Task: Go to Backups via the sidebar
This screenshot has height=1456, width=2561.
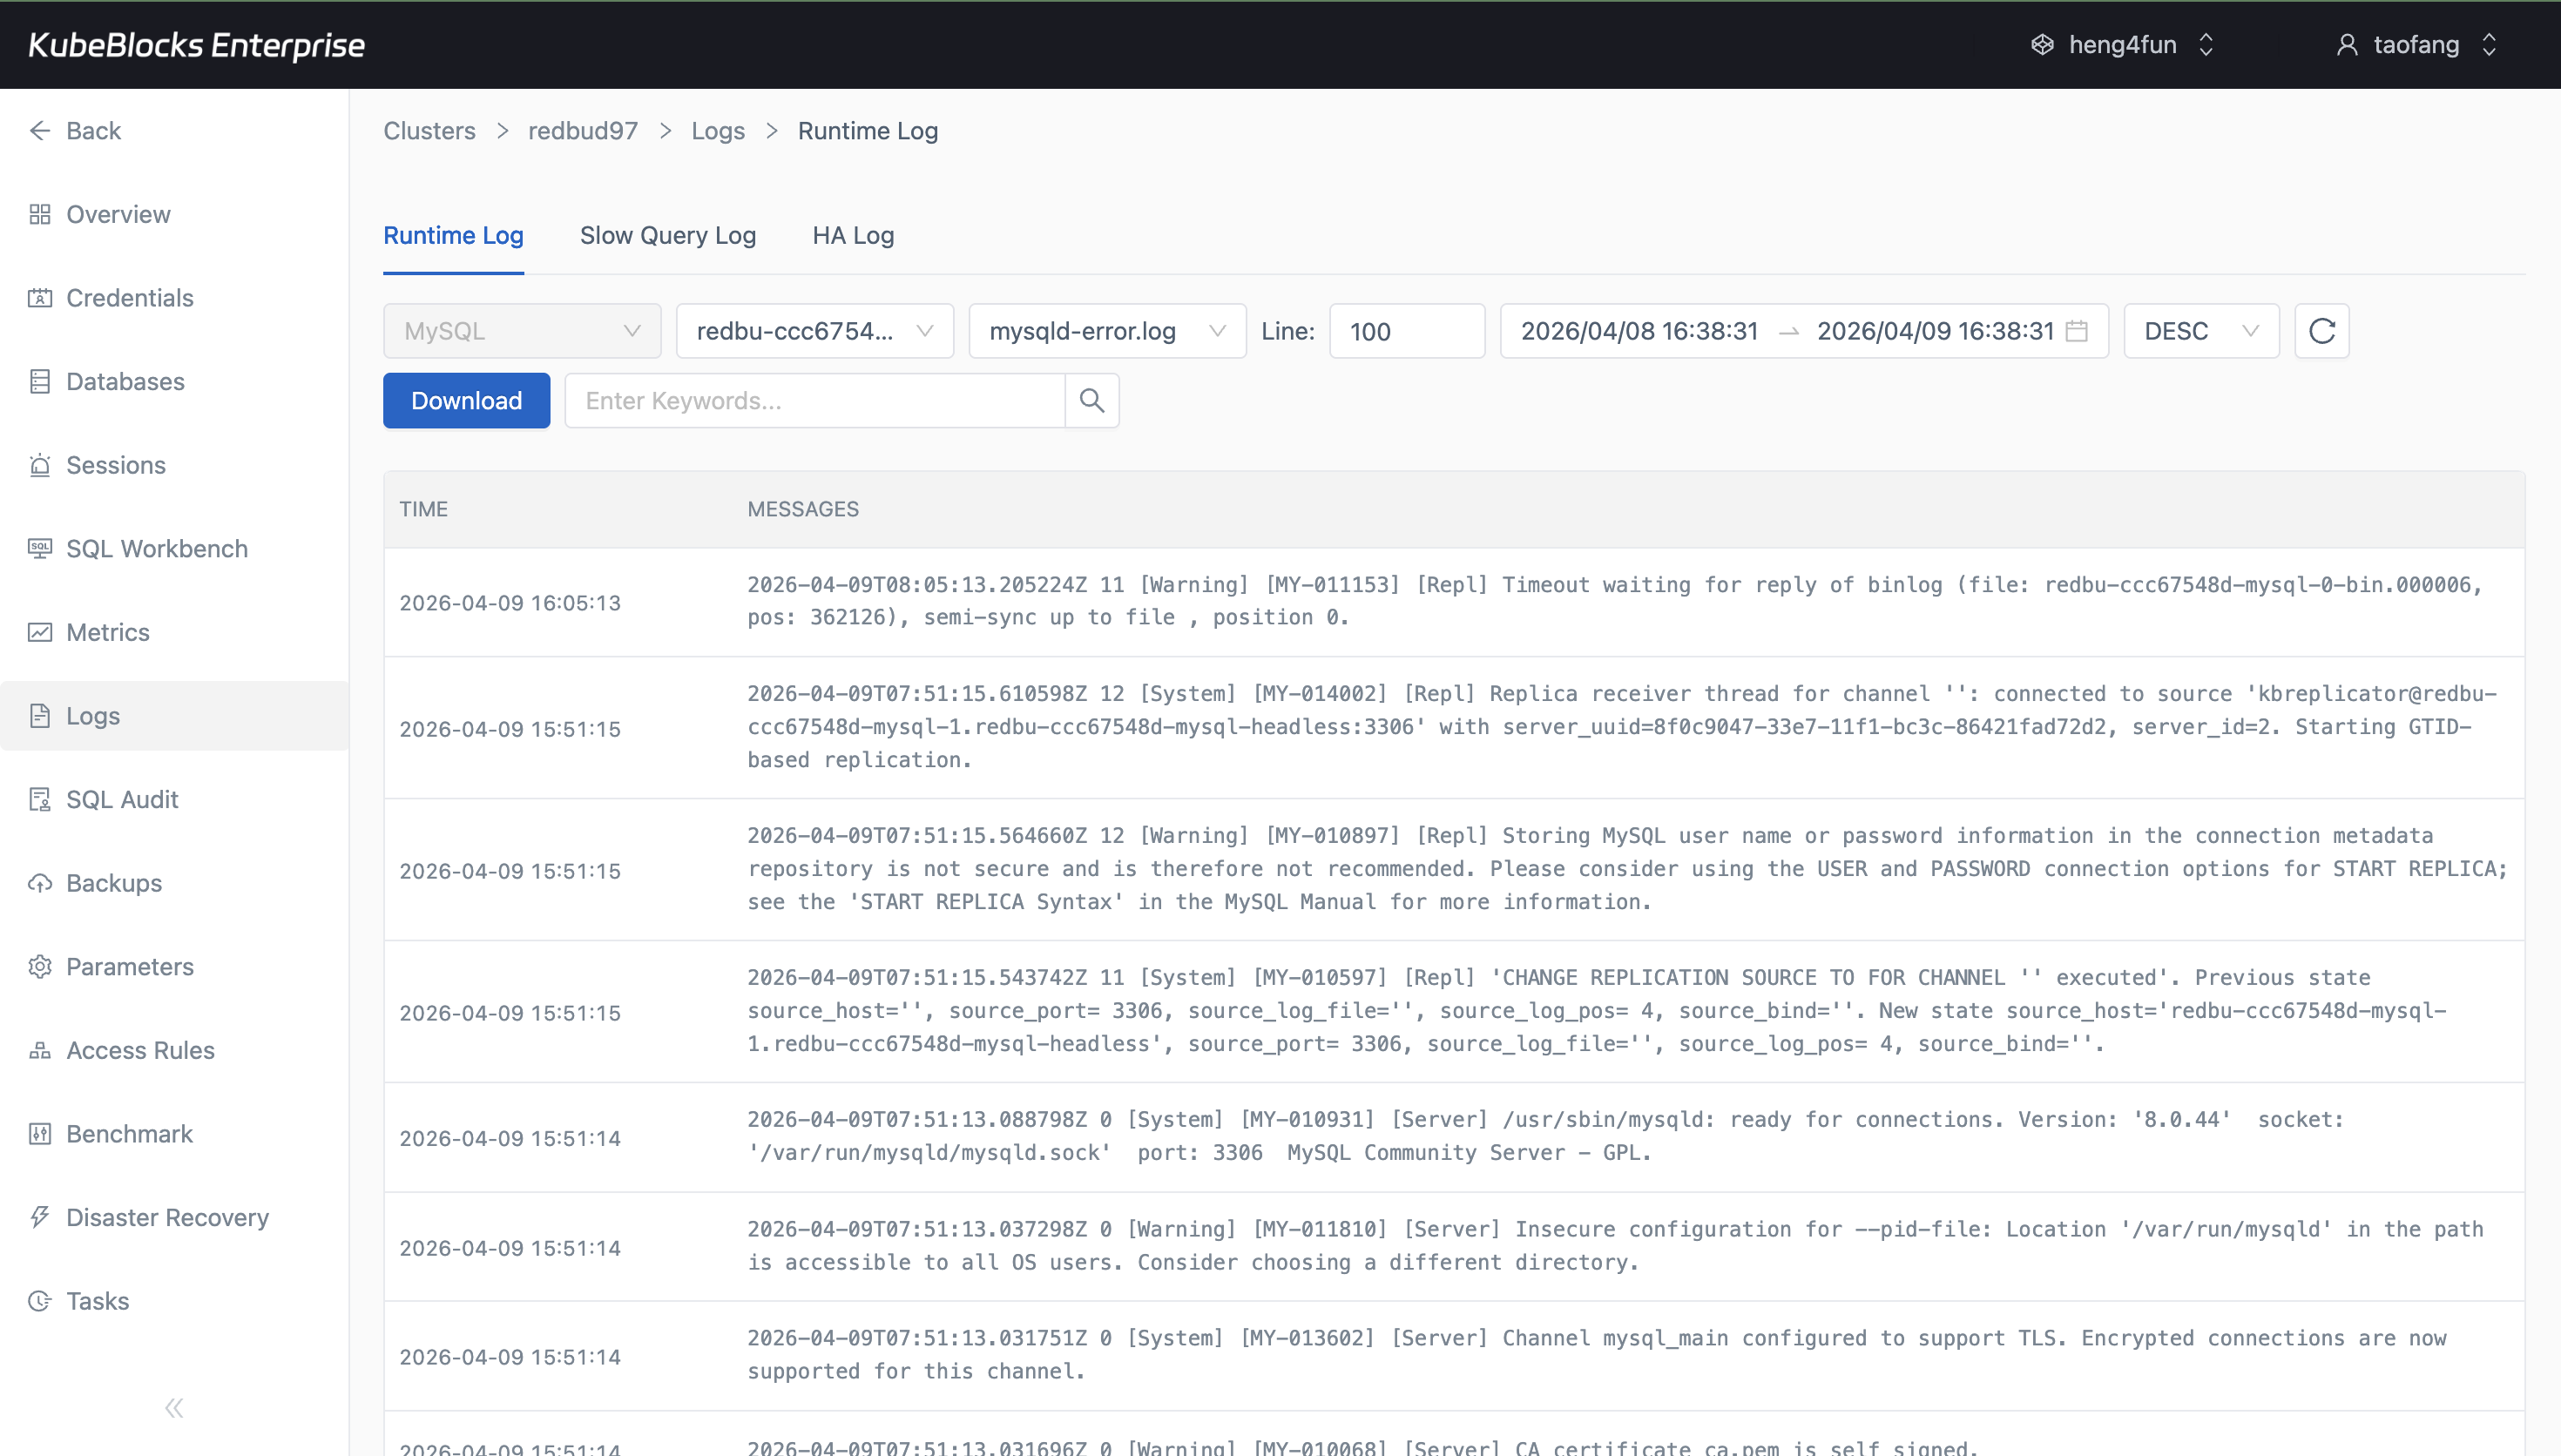Action: click(114, 883)
